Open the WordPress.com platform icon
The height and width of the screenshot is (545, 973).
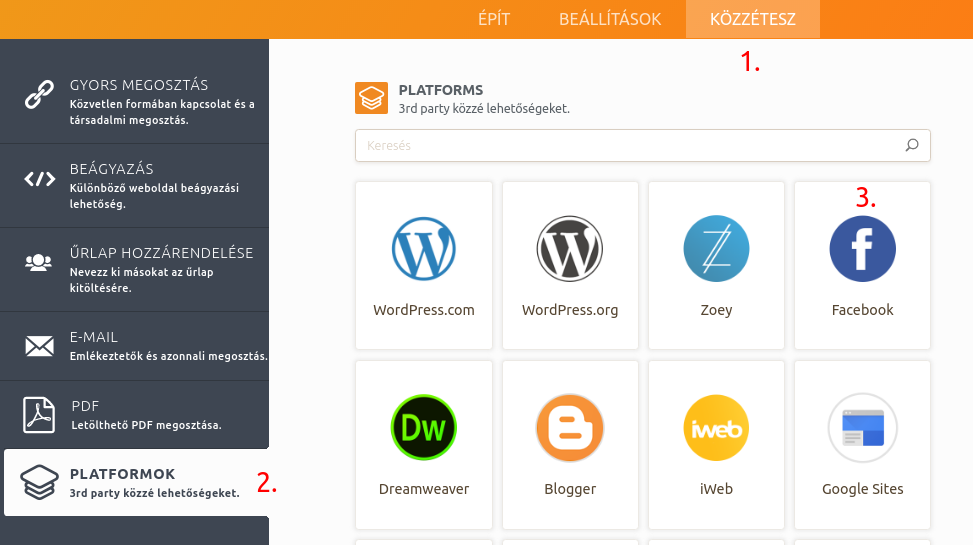pyautogui.click(x=424, y=249)
